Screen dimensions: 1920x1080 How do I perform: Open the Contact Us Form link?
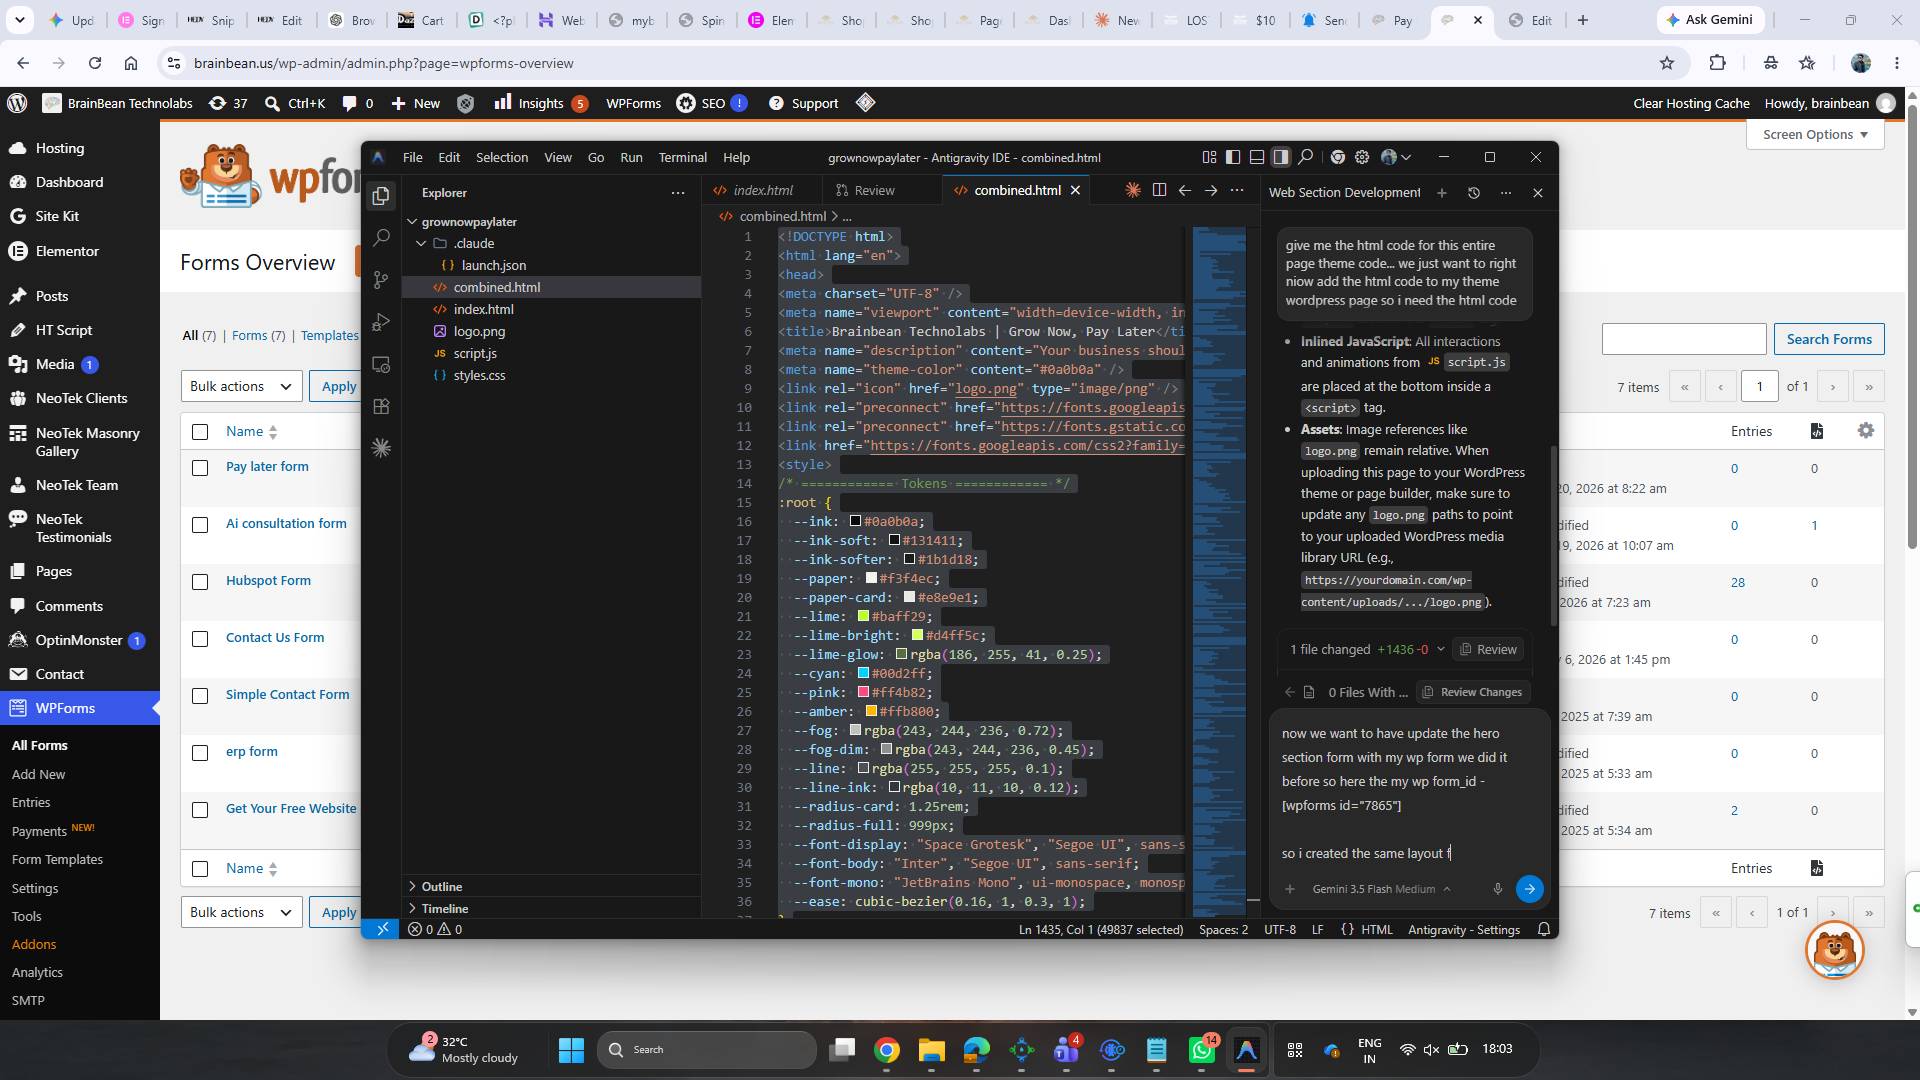[x=275, y=637]
